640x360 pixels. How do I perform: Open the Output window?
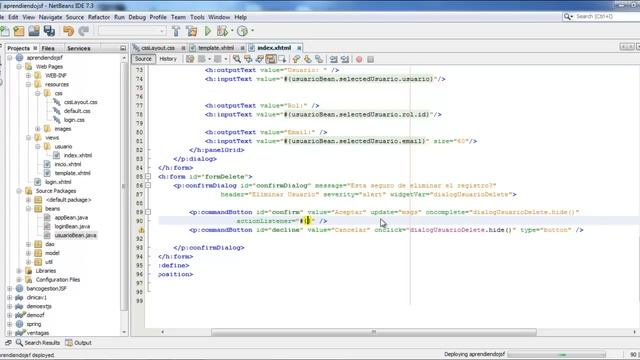tap(78, 343)
